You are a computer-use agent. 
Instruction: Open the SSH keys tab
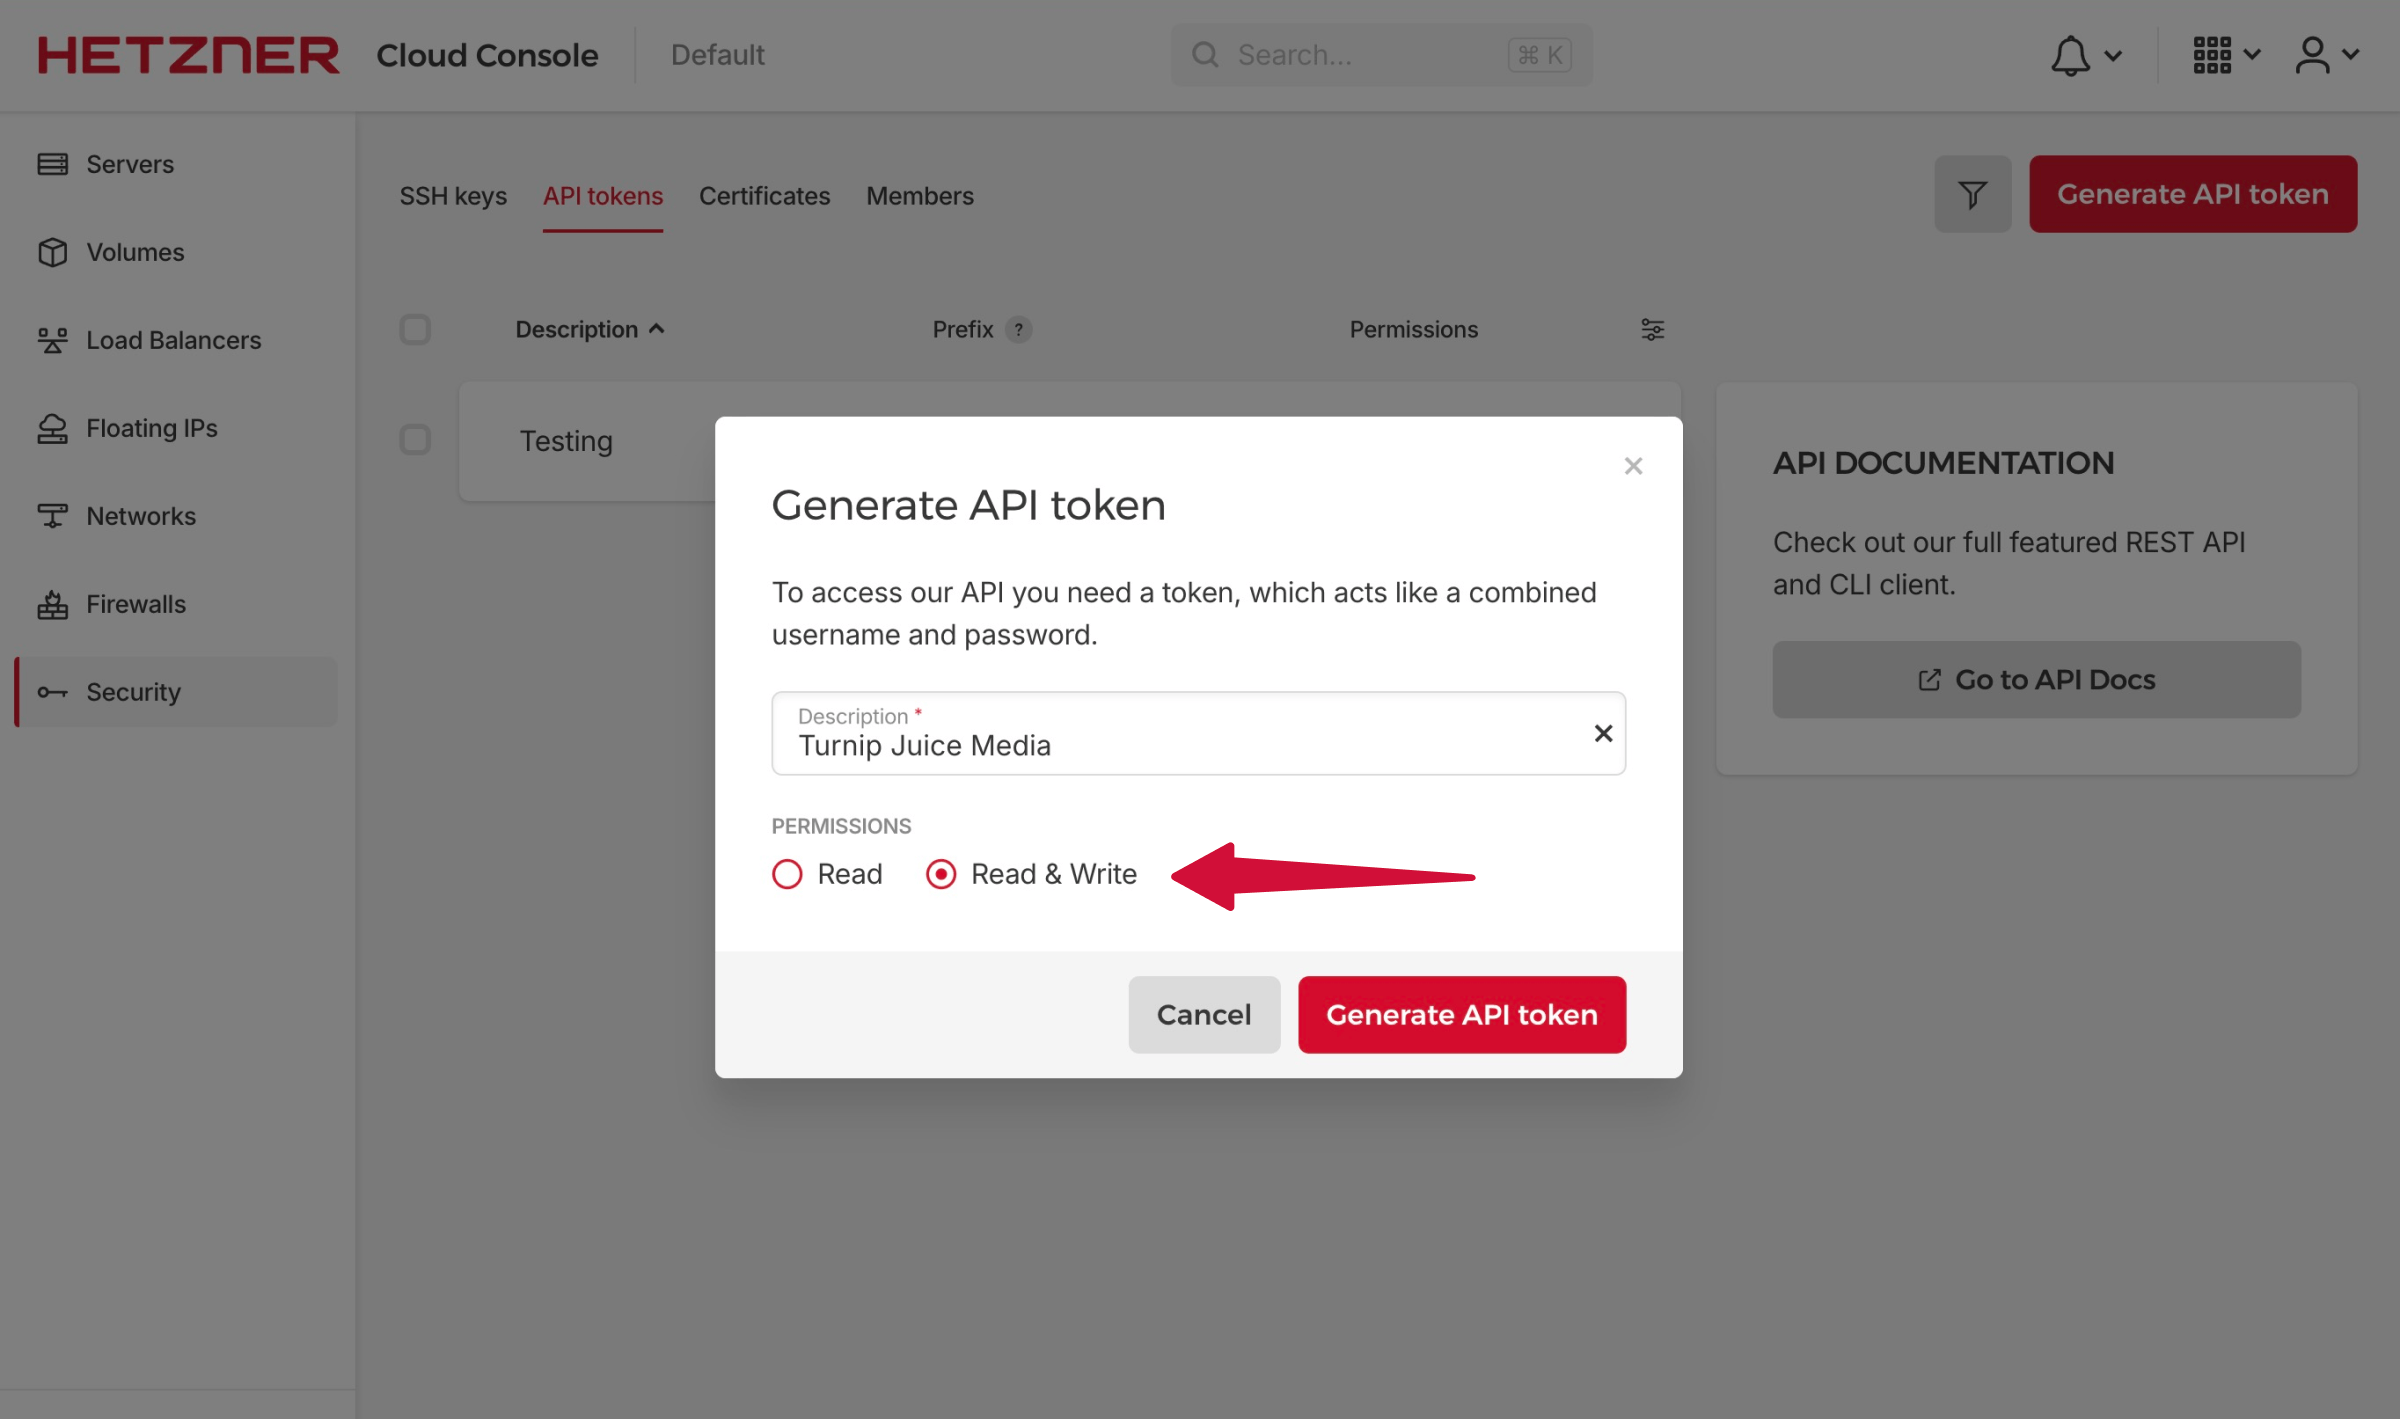tap(452, 196)
